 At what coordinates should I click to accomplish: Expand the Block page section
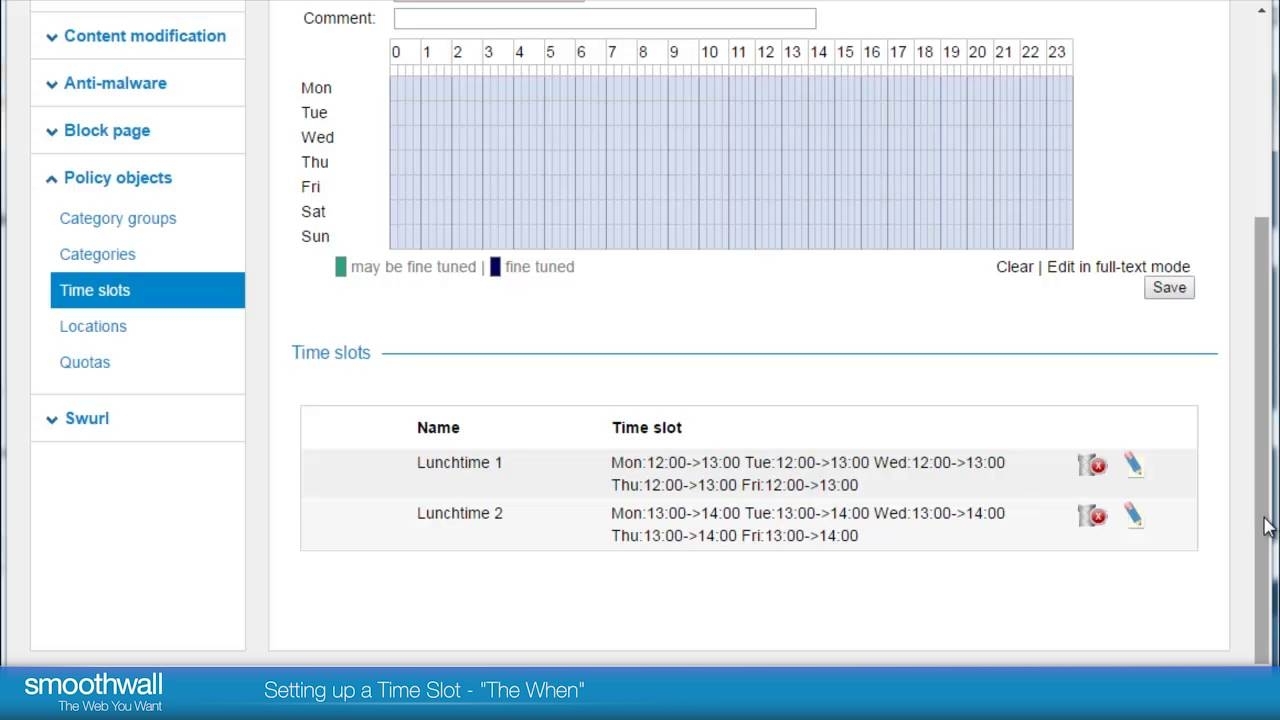click(98, 130)
